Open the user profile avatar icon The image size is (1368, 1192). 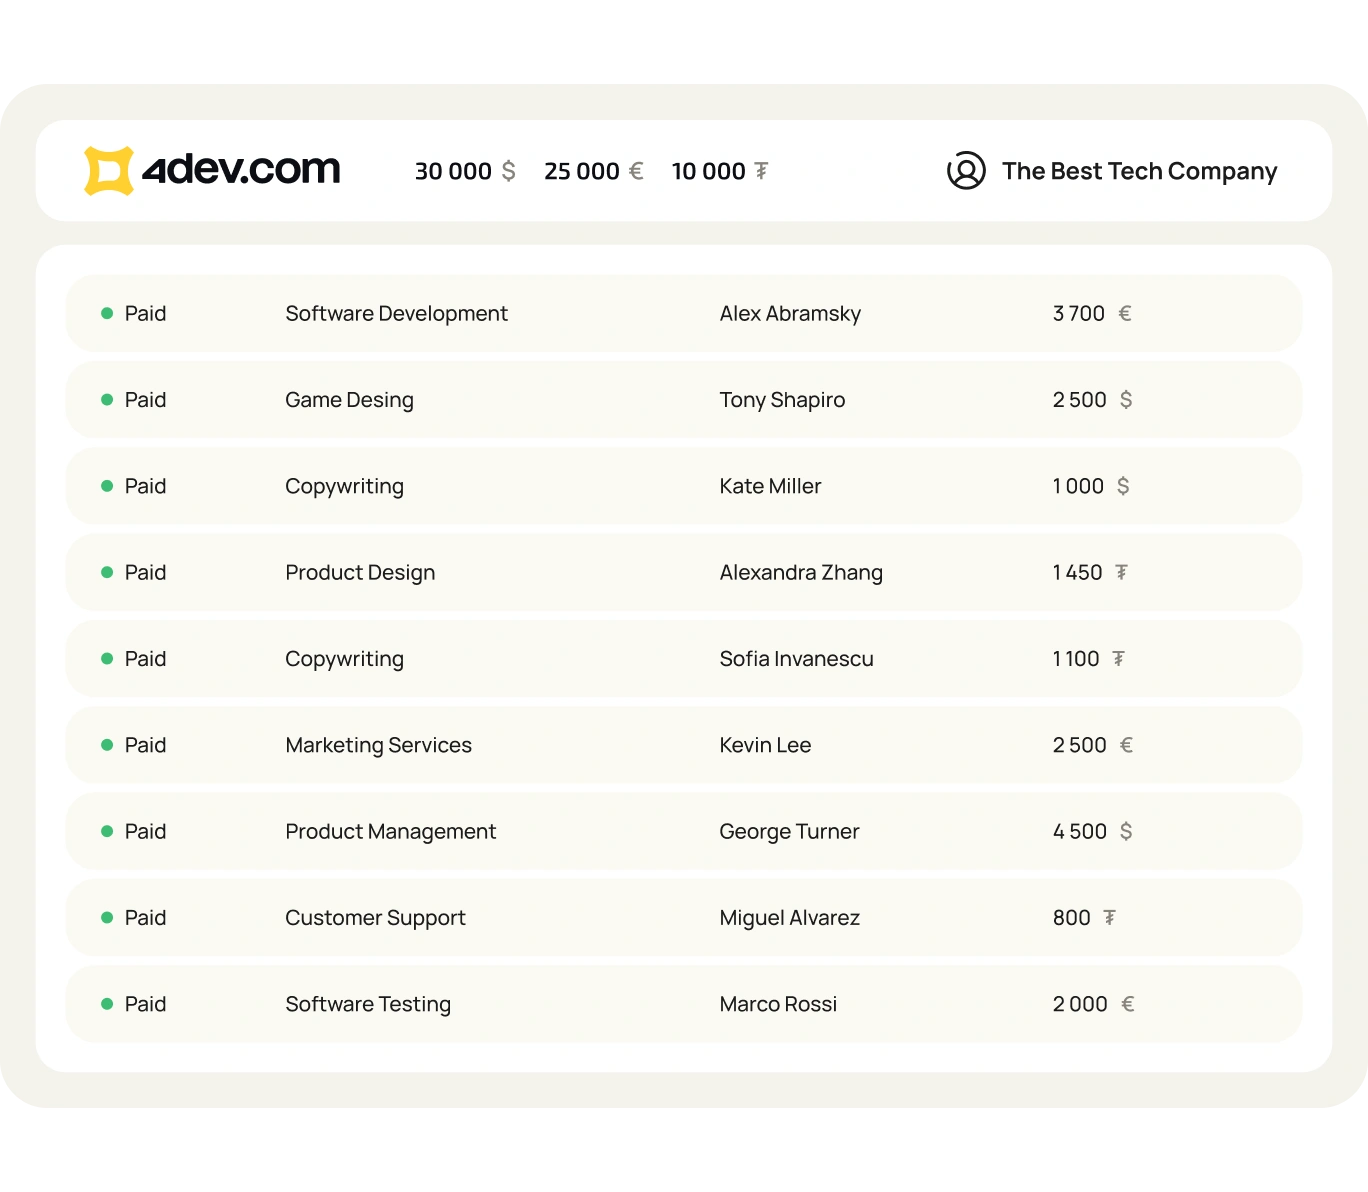pyautogui.click(x=966, y=171)
